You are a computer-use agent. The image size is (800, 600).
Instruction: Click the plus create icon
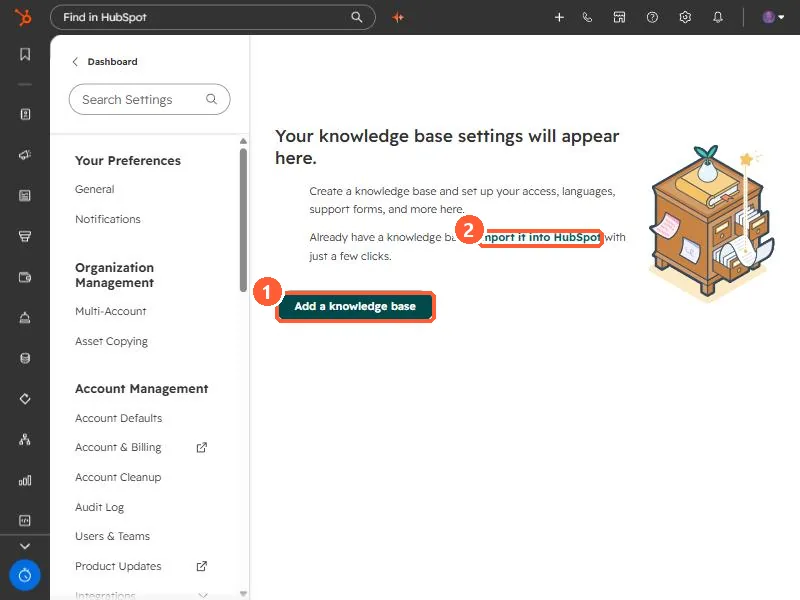click(559, 17)
